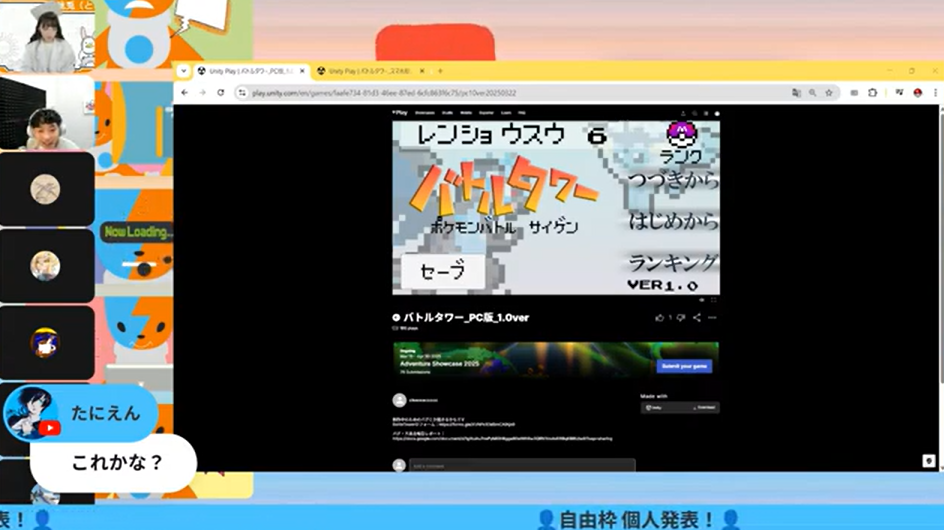Open the docs.google.com link in description
This screenshot has height=530, width=944.
click(502, 438)
